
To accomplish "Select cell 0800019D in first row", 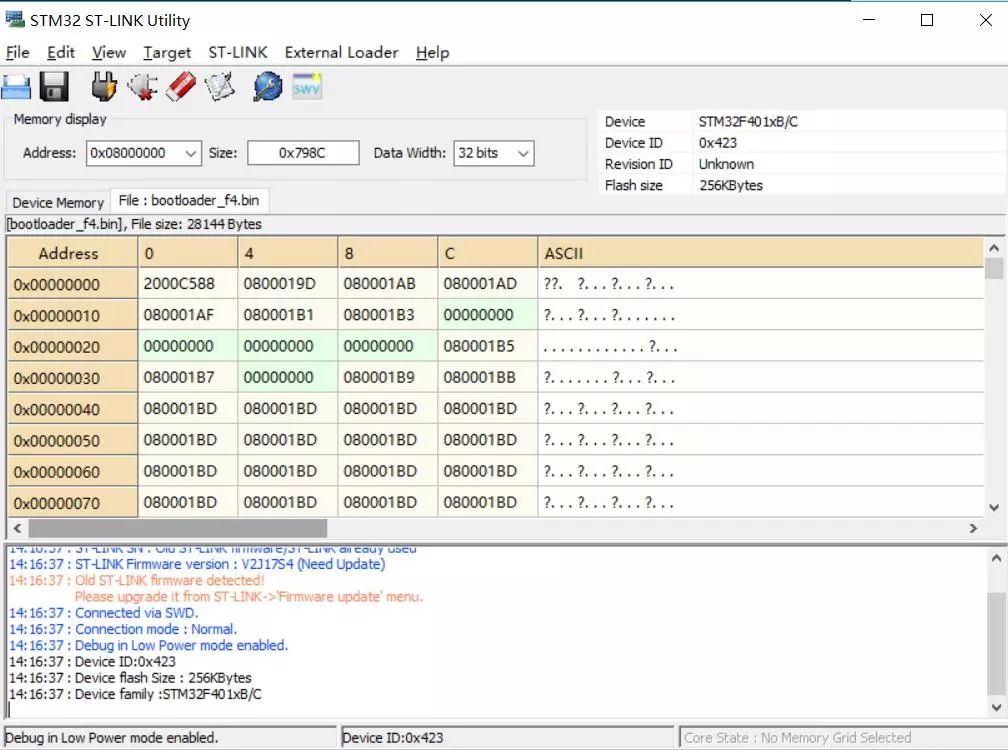I will [x=288, y=284].
